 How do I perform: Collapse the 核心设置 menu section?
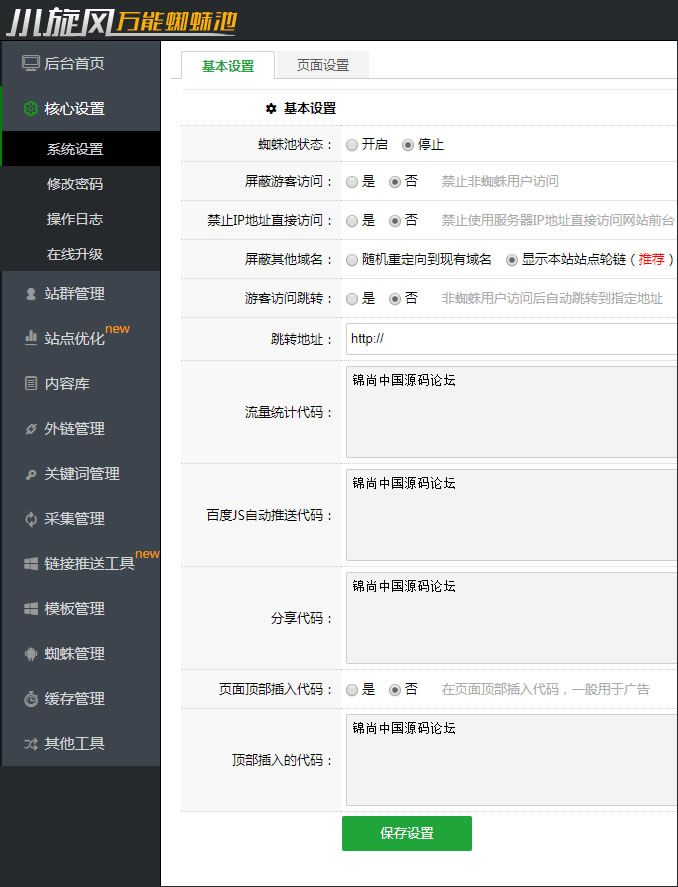point(81,108)
